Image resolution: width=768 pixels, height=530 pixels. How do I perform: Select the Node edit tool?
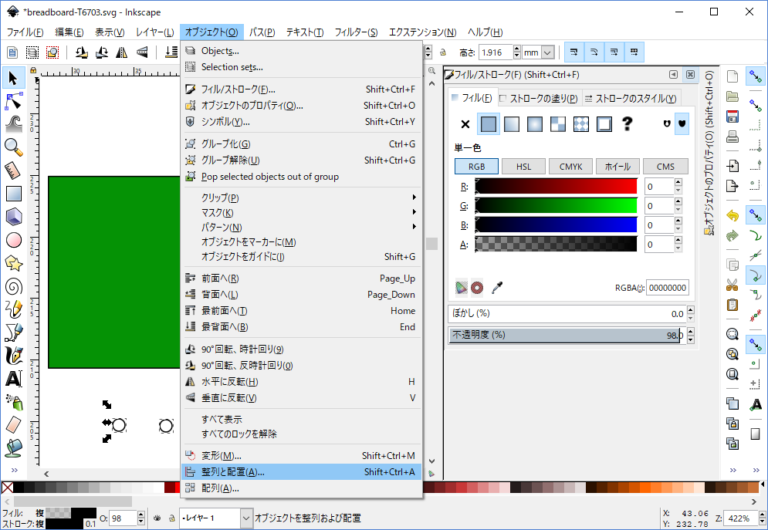pos(14,101)
